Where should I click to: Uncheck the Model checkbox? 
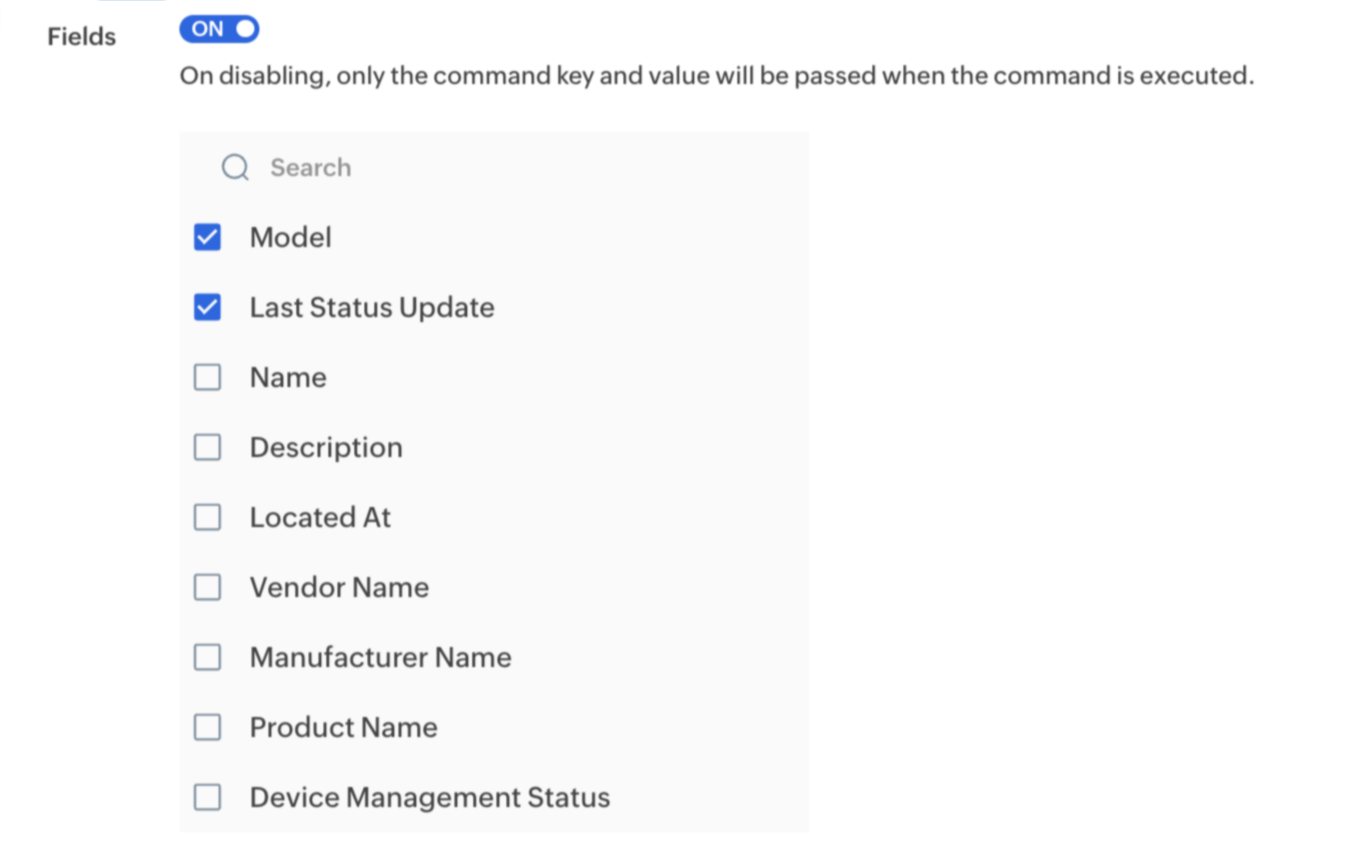(207, 237)
